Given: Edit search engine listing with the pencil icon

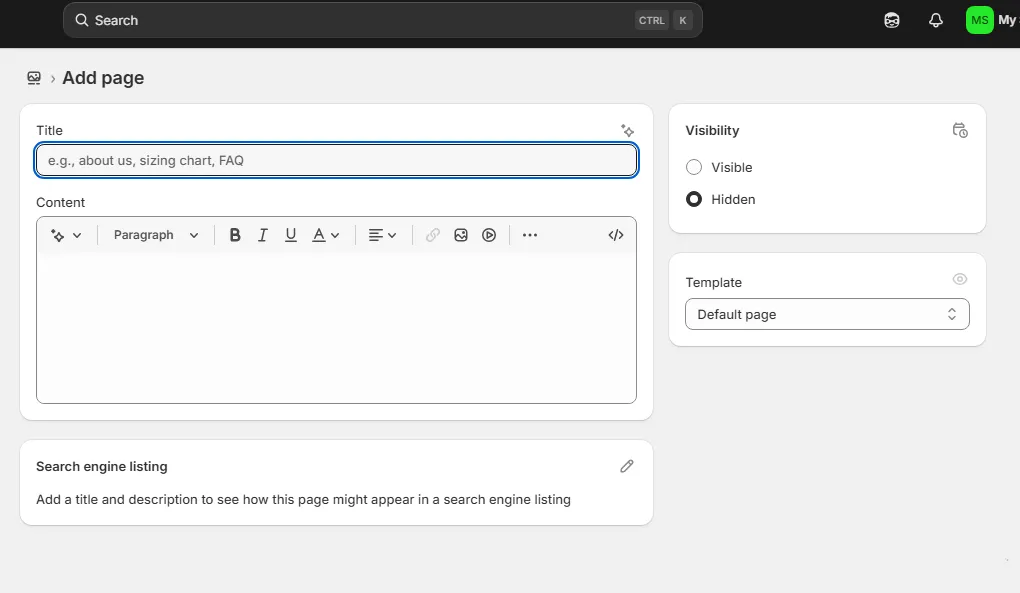Looking at the screenshot, I should click(x=627, y=466).
